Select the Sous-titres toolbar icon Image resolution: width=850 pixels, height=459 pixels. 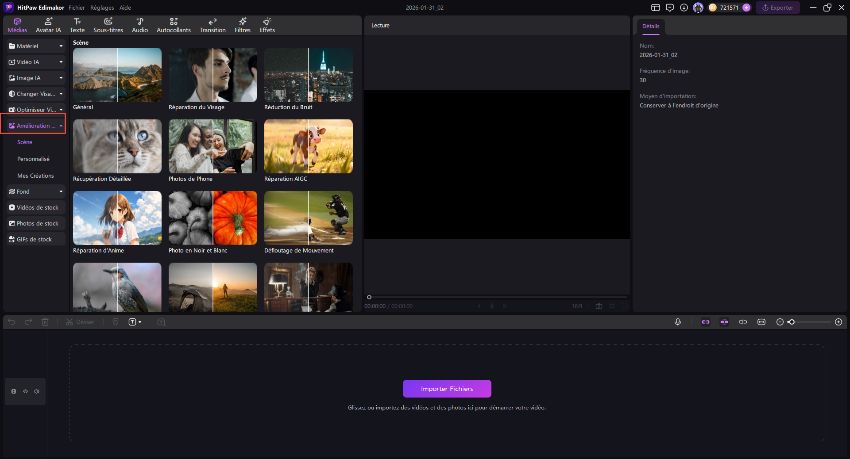coord(107,24)
